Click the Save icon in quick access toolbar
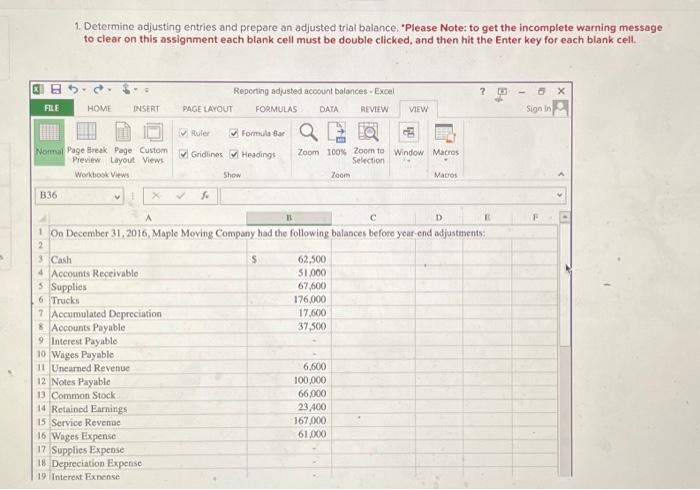 (56, 90)
